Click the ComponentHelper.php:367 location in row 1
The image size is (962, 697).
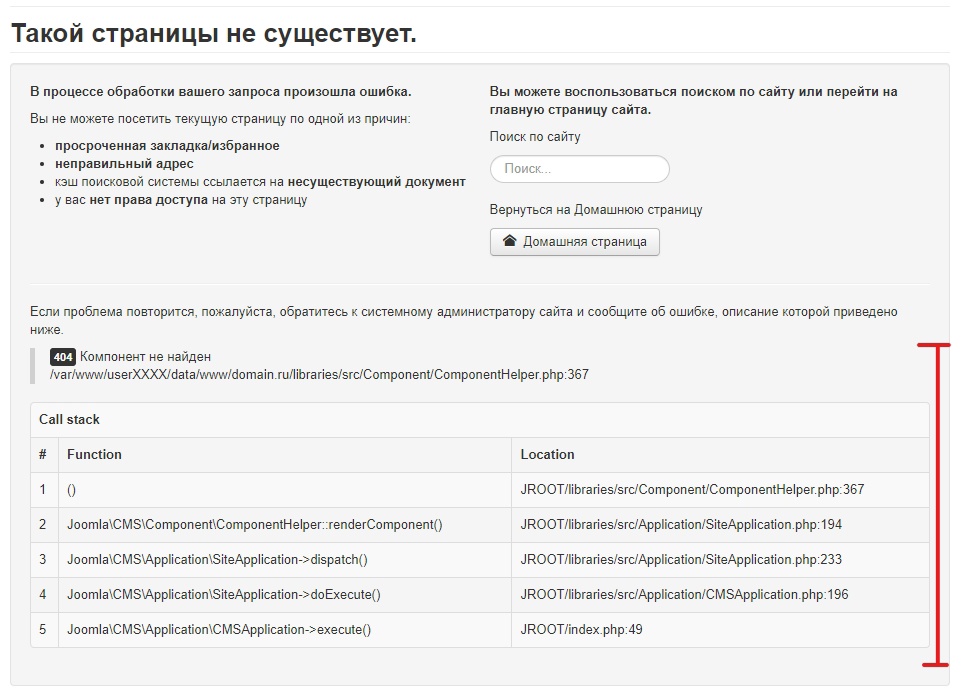click(x=692, y=490)
